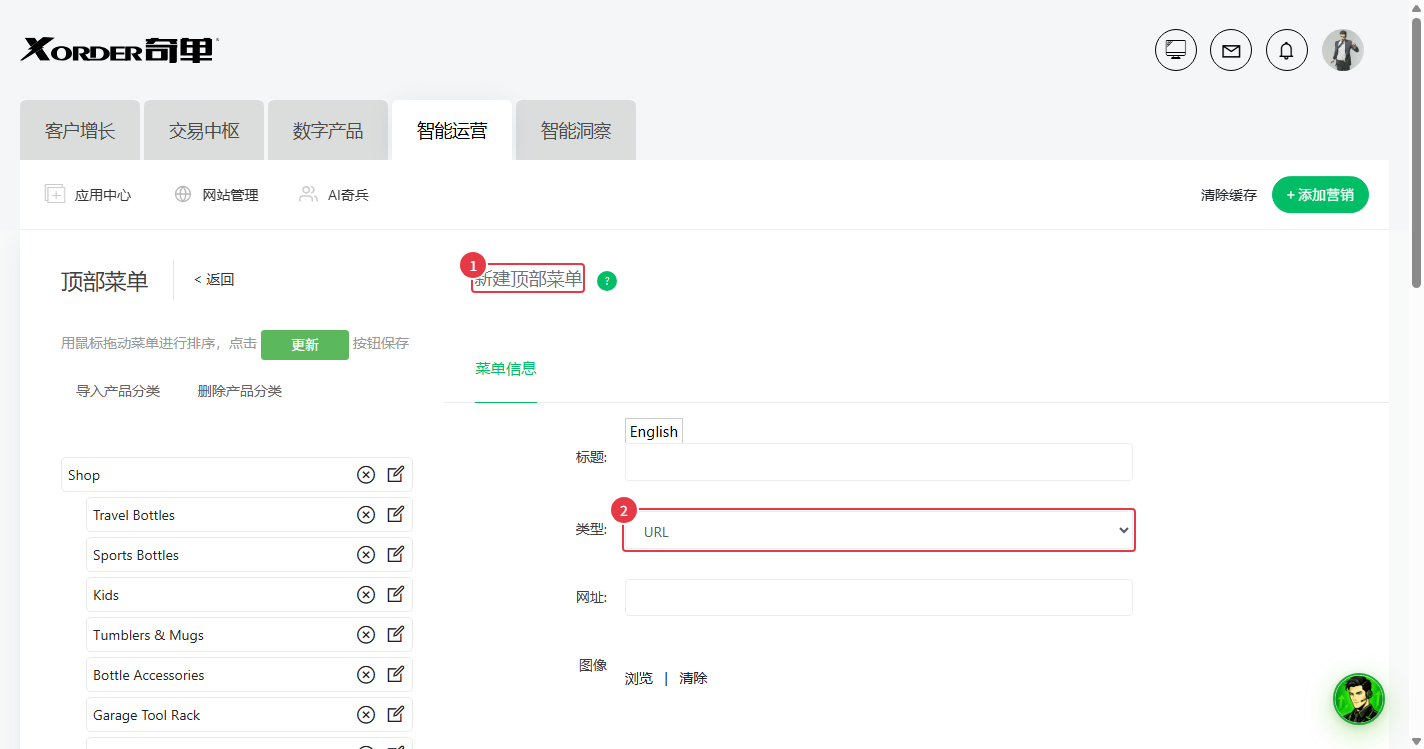This screenshot has width=1424, height=749.
Task: Delete the Kids menu item
Action: pyautogui.click(x=366, y=595)
